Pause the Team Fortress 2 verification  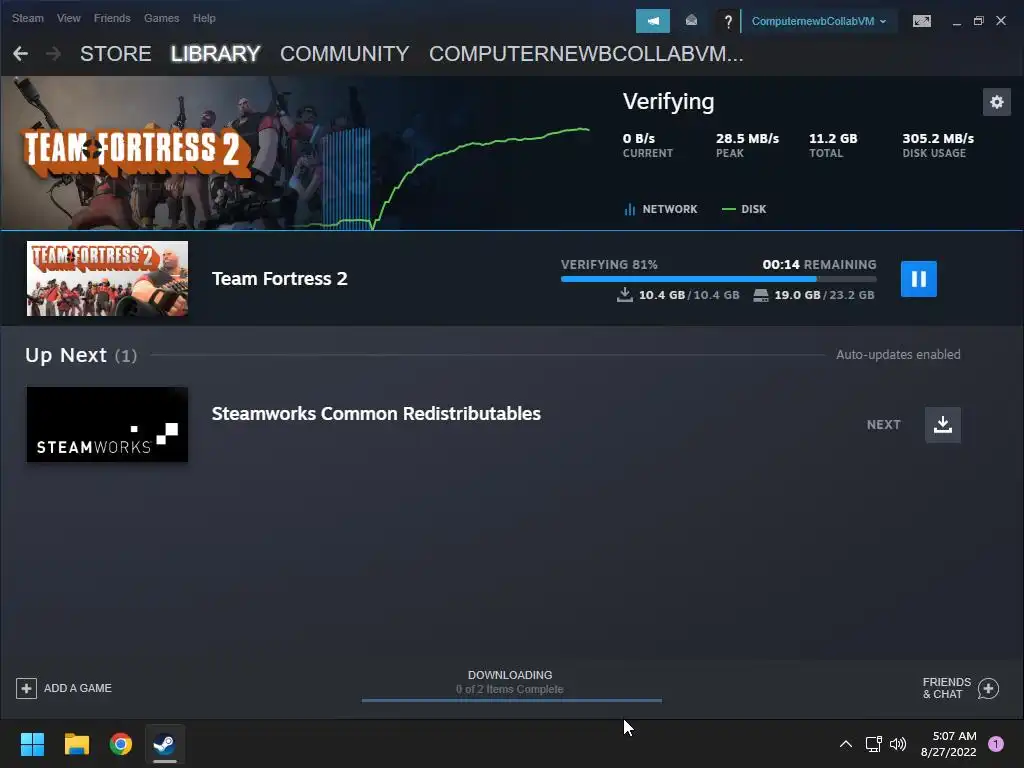click(918, 279)
